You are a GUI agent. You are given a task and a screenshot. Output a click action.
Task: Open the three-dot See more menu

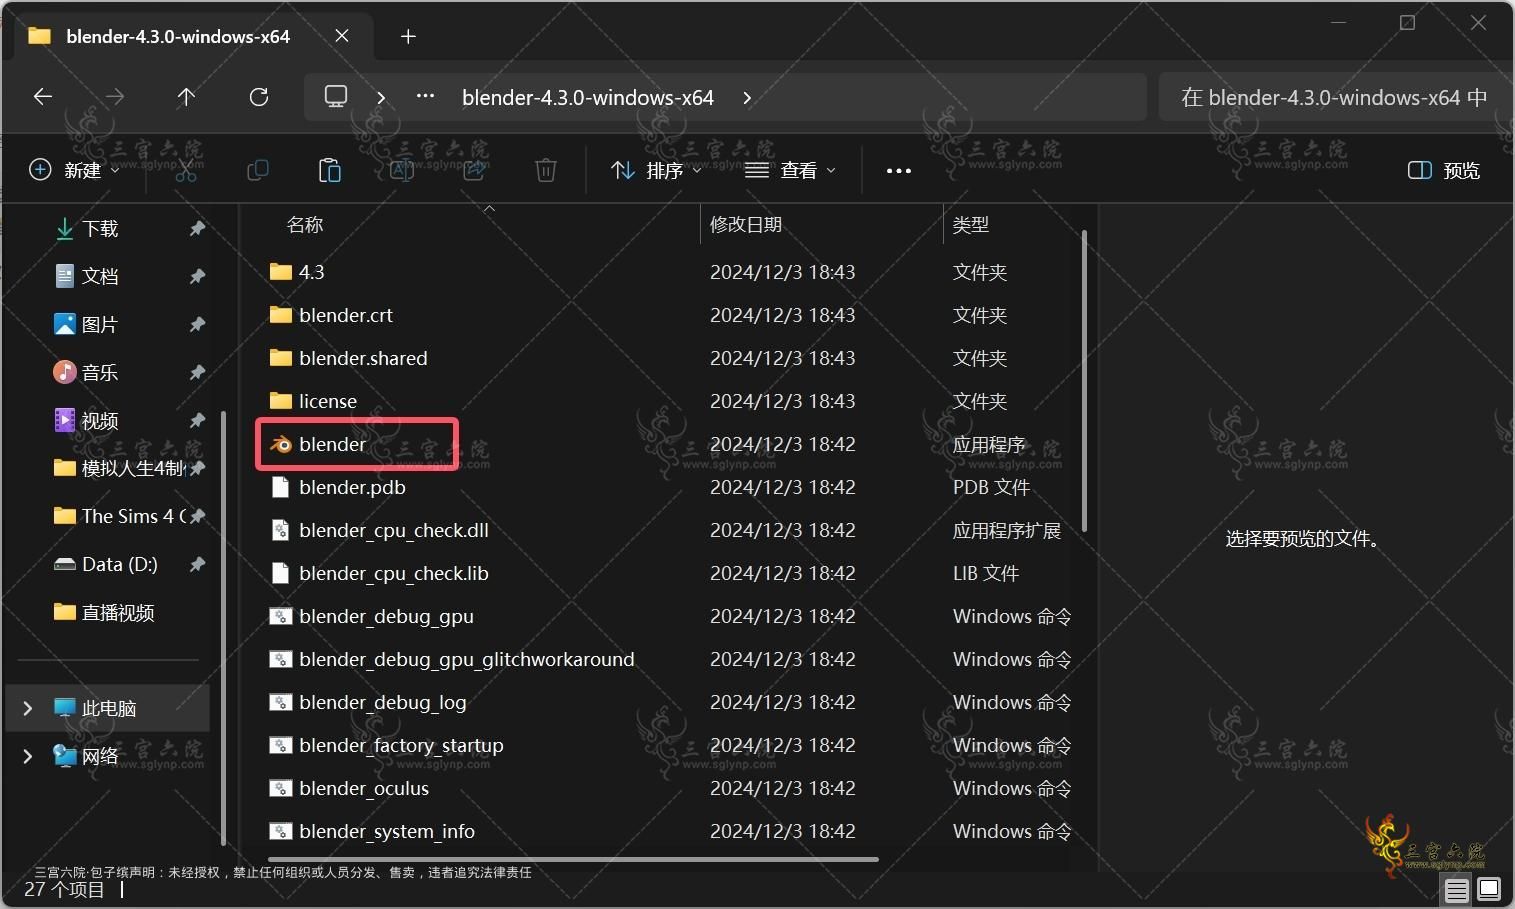pyautogui.click(x=899, y=171)
